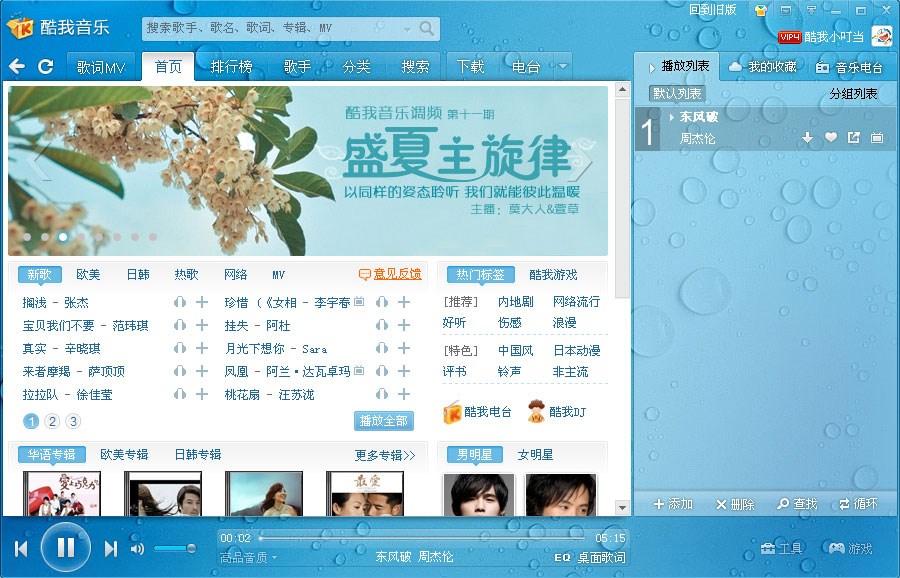Select the last banner pagination dot

[x=153, y=236]
